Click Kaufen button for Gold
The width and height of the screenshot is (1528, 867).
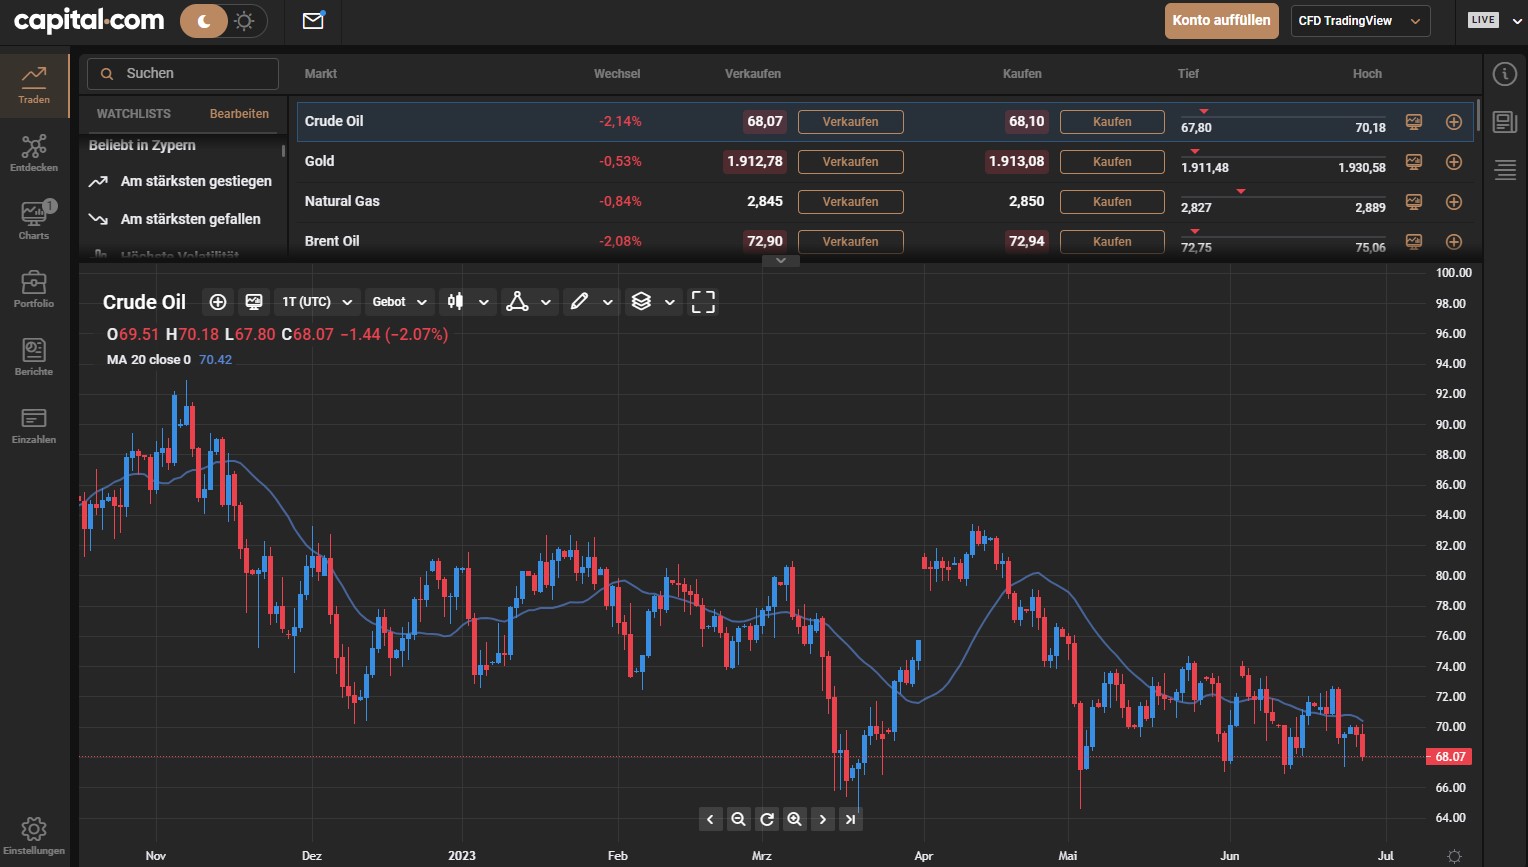1112,162
